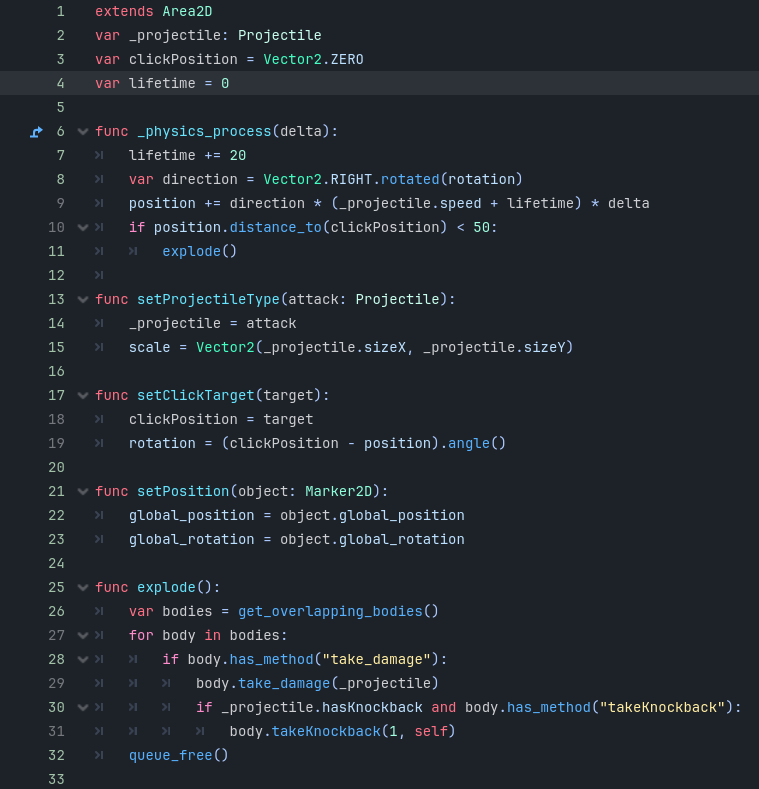Click the 'Projectile' type on line 2
759x789 pixels.
tap(279, 35)
